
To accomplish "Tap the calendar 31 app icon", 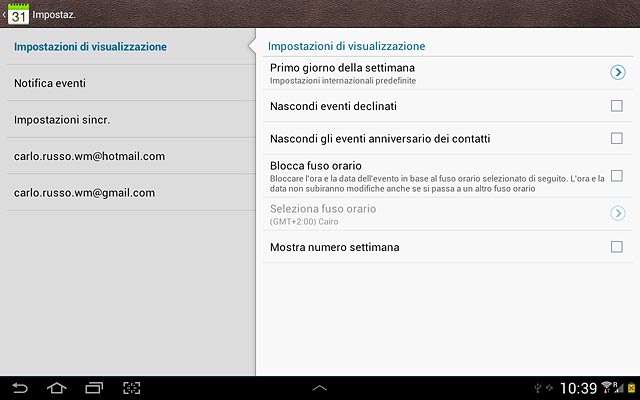I will (x=18, y=14).
